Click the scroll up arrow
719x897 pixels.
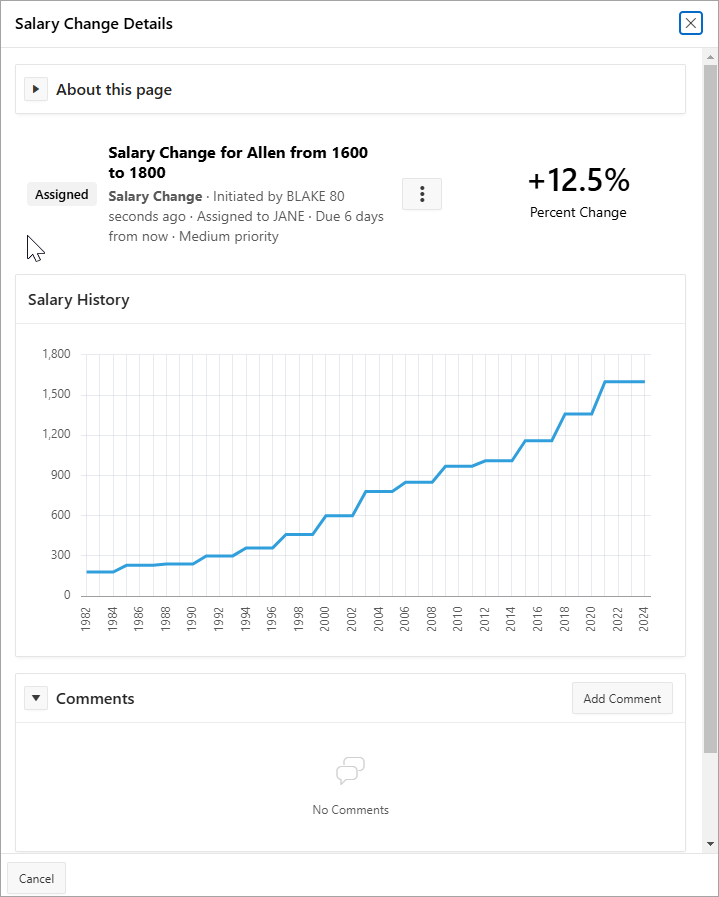point(710,59)
